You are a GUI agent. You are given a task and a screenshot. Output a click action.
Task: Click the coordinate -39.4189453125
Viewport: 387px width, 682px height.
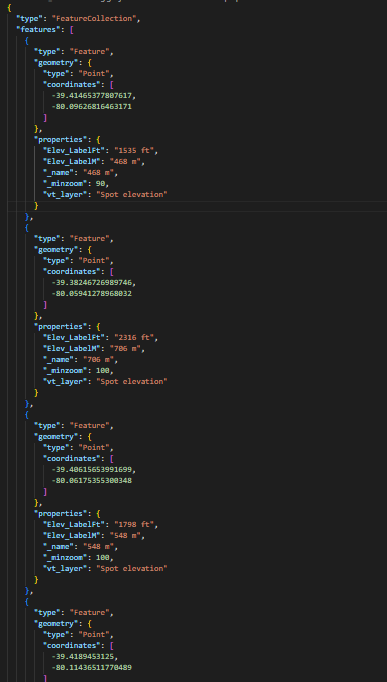pyautogui.click(x=84, y=656)
